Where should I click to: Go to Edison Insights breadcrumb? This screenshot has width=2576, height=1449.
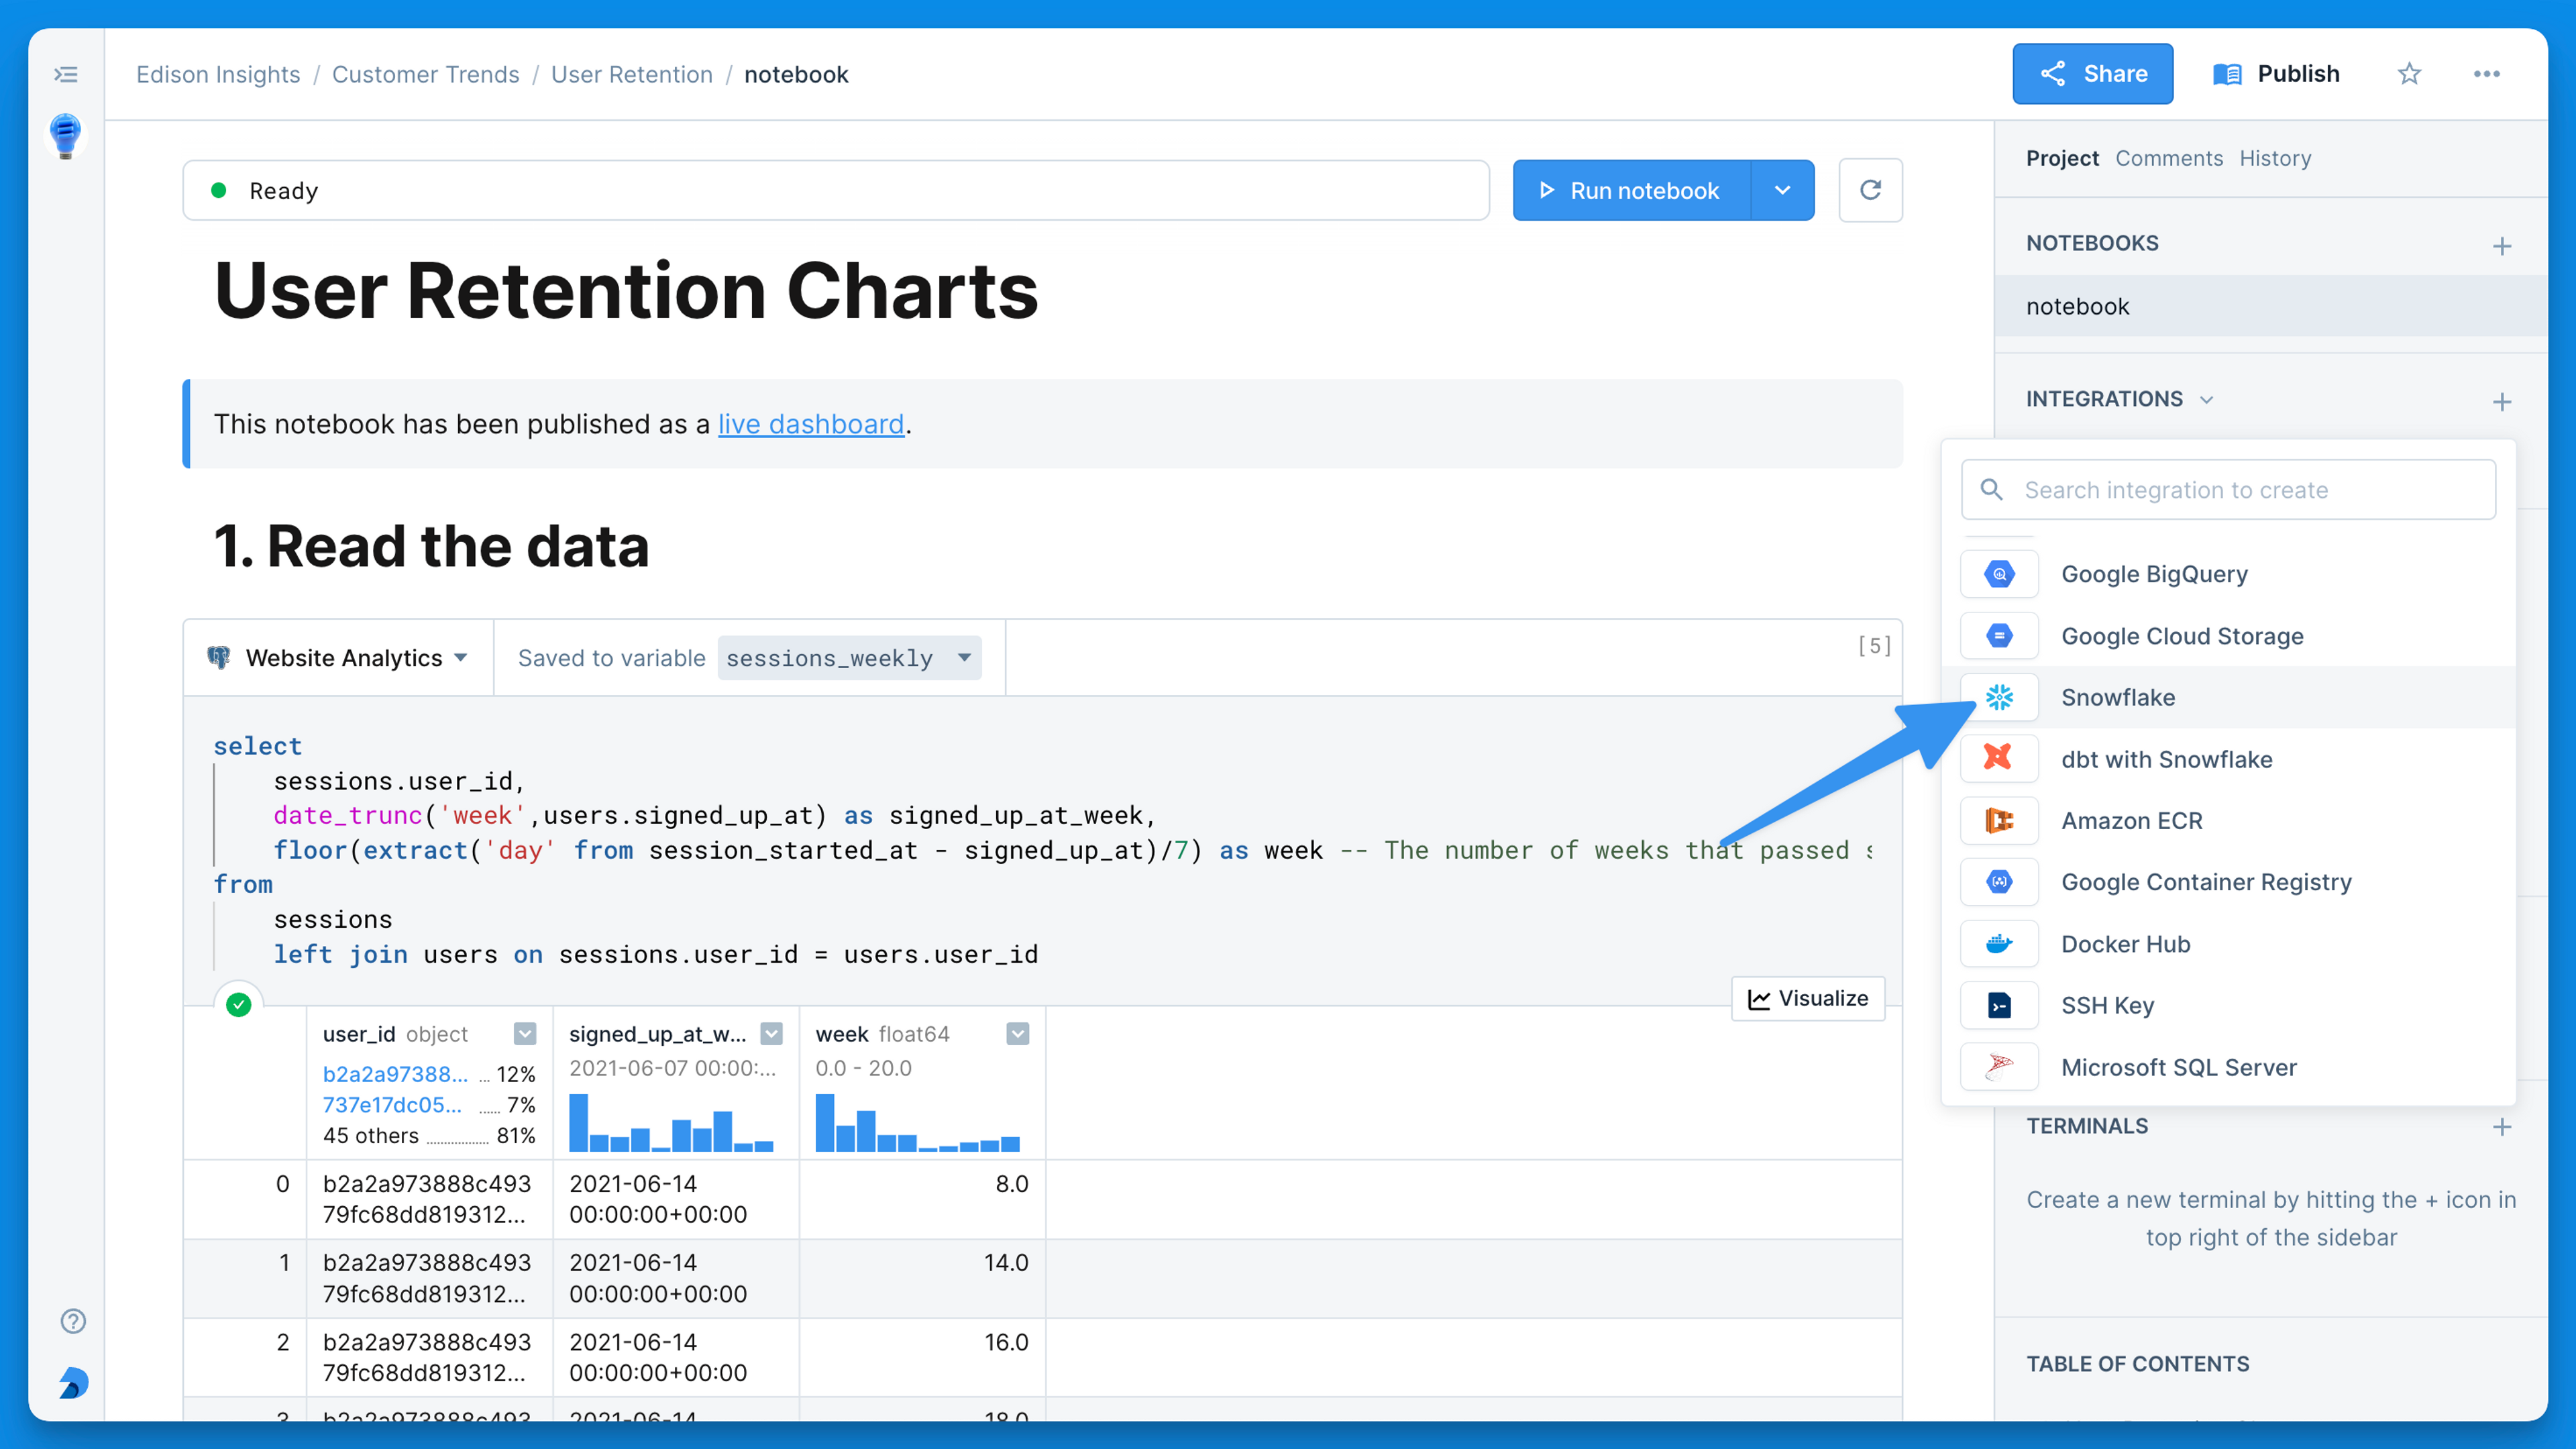(218, 74)
